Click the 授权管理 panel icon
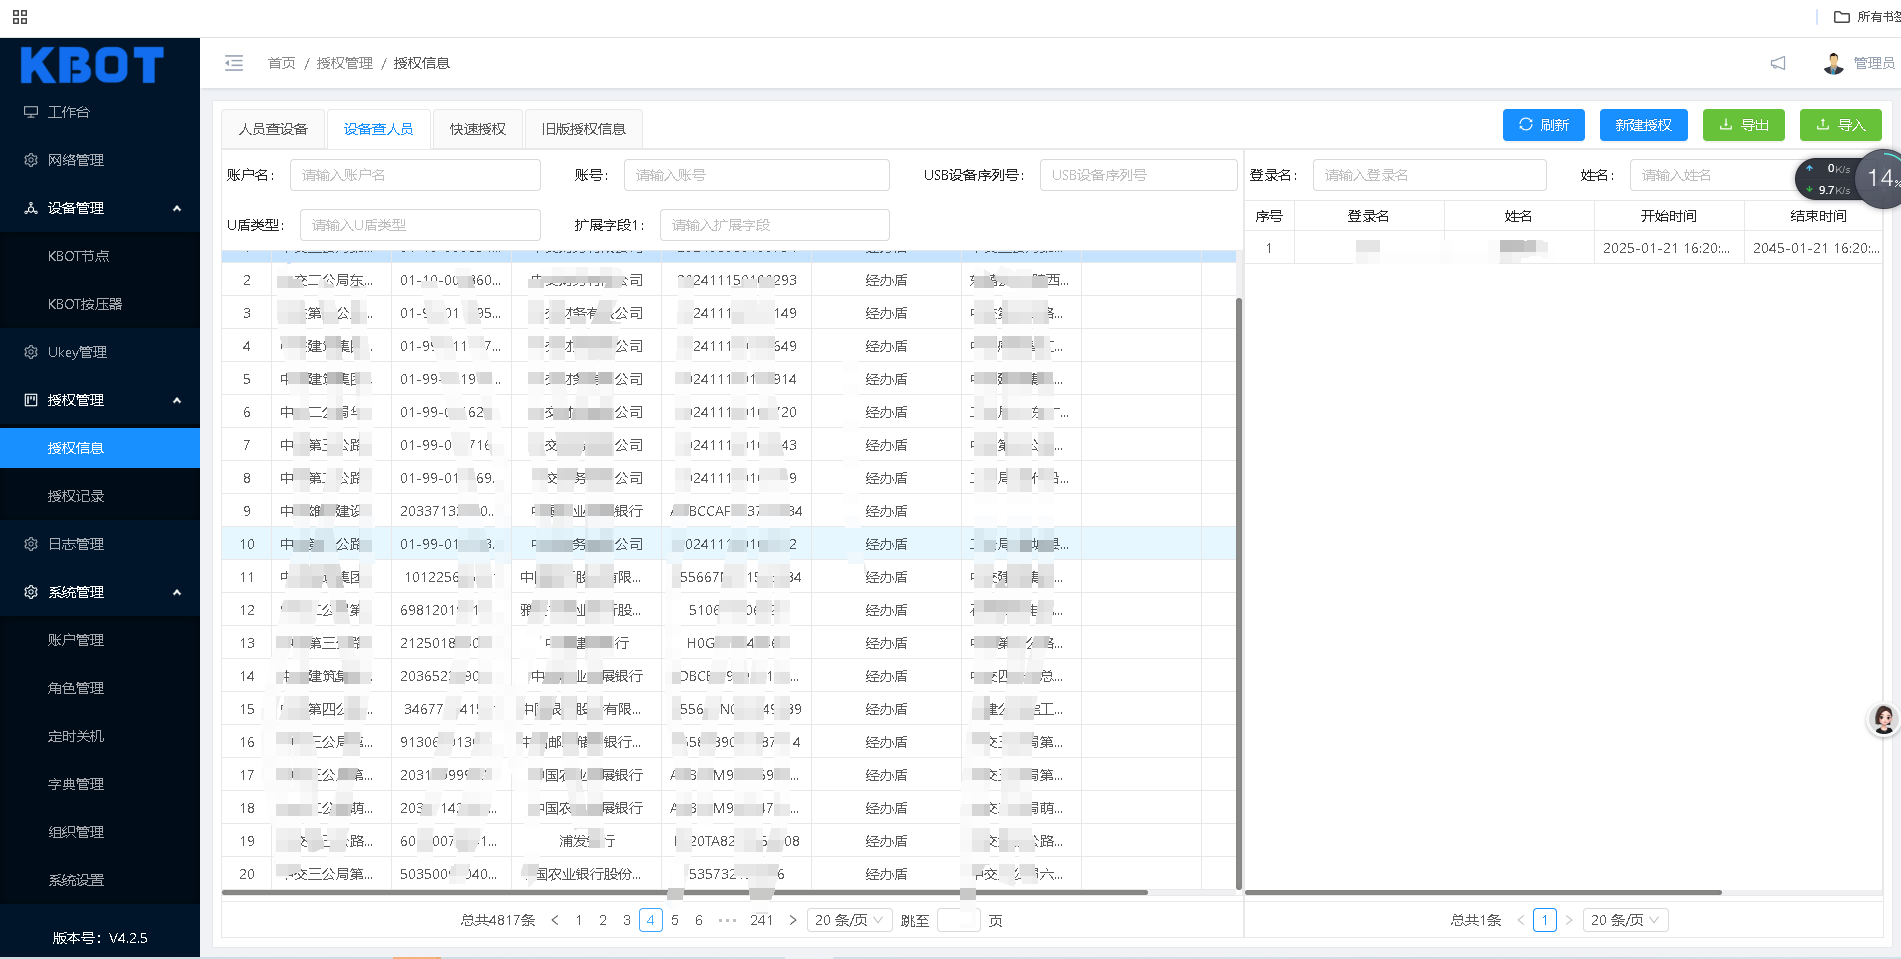The height and width of the screenshot is (959, 1901). click(x=31, y=400)
